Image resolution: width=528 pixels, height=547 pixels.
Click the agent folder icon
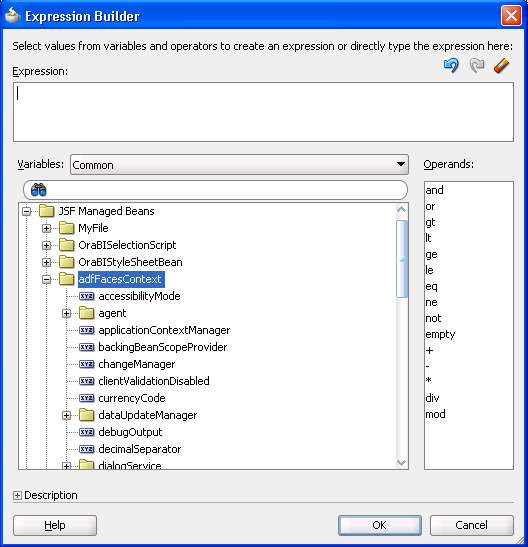[x=86, y=313]
